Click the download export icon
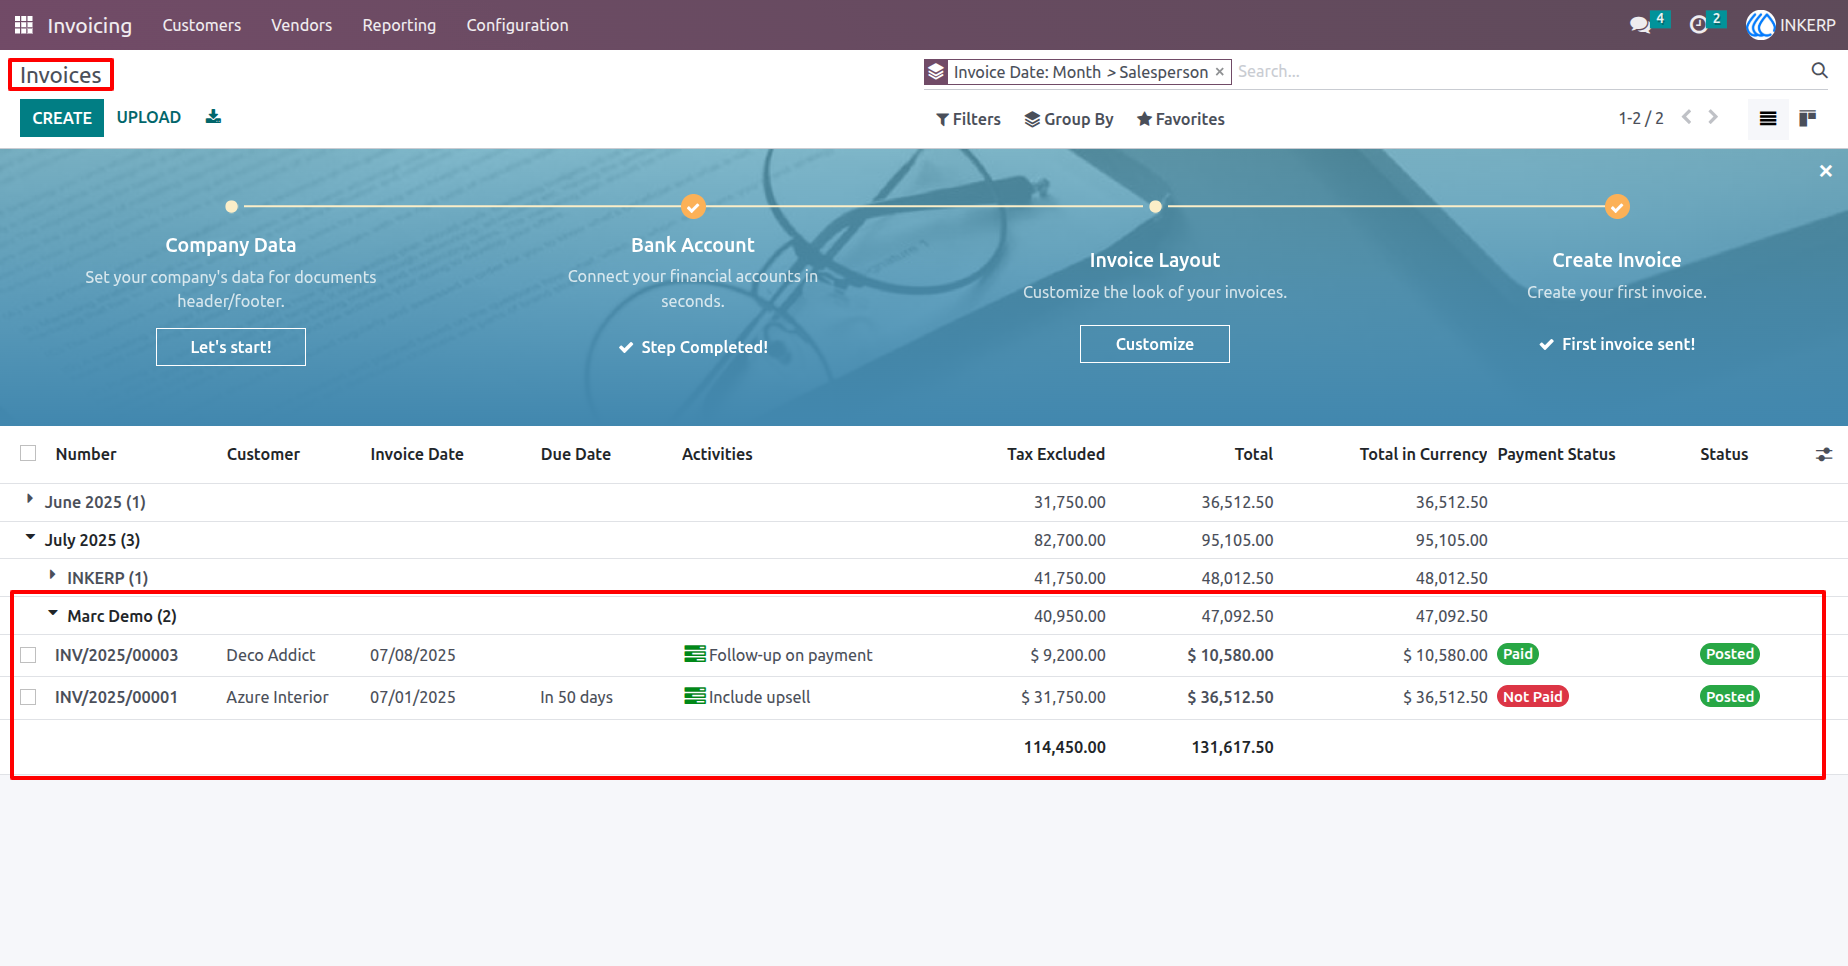The height and width of the screenshot is (966, 1848). point(213,117)
